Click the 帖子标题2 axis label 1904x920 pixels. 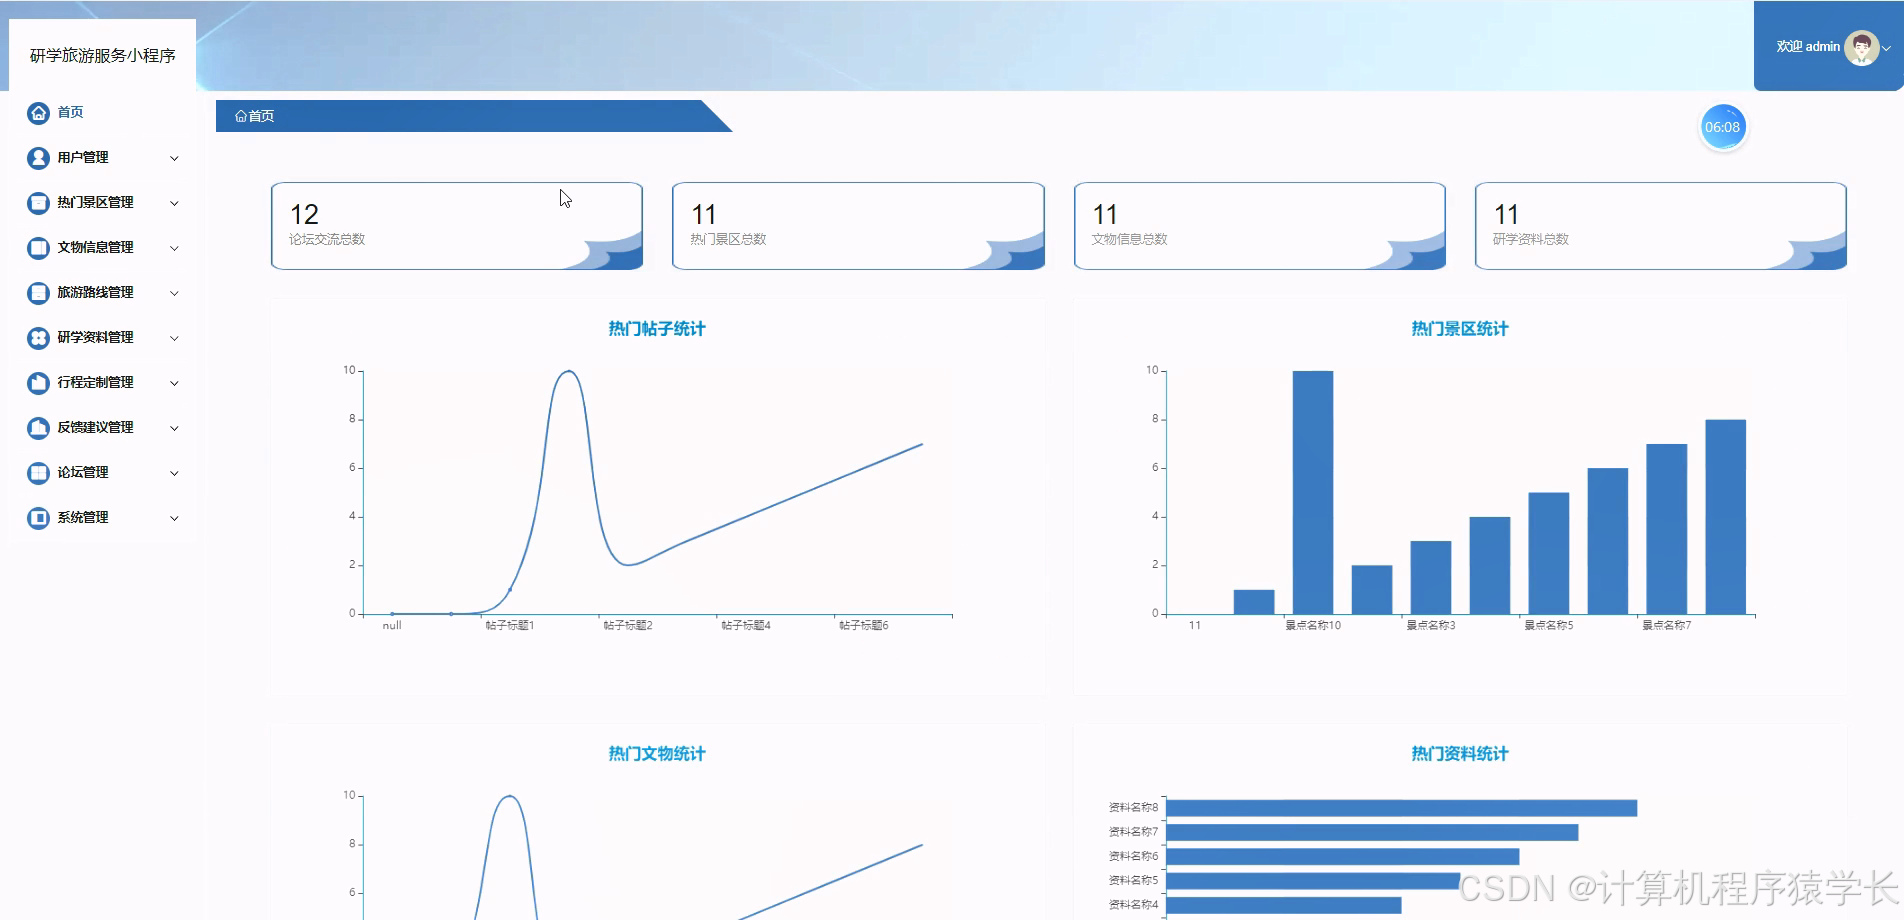click(628, 625)
